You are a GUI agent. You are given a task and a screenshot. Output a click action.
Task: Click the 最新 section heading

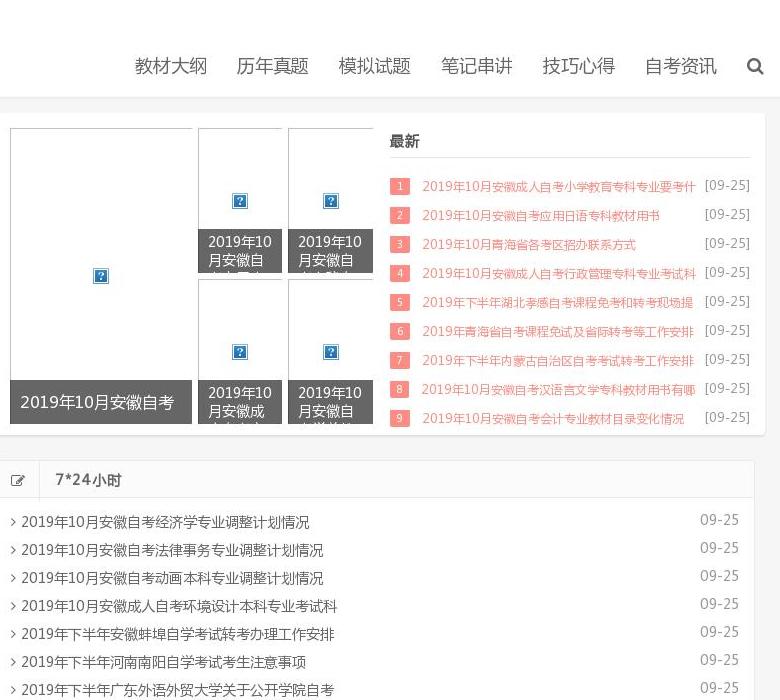(x=404, y=141)
